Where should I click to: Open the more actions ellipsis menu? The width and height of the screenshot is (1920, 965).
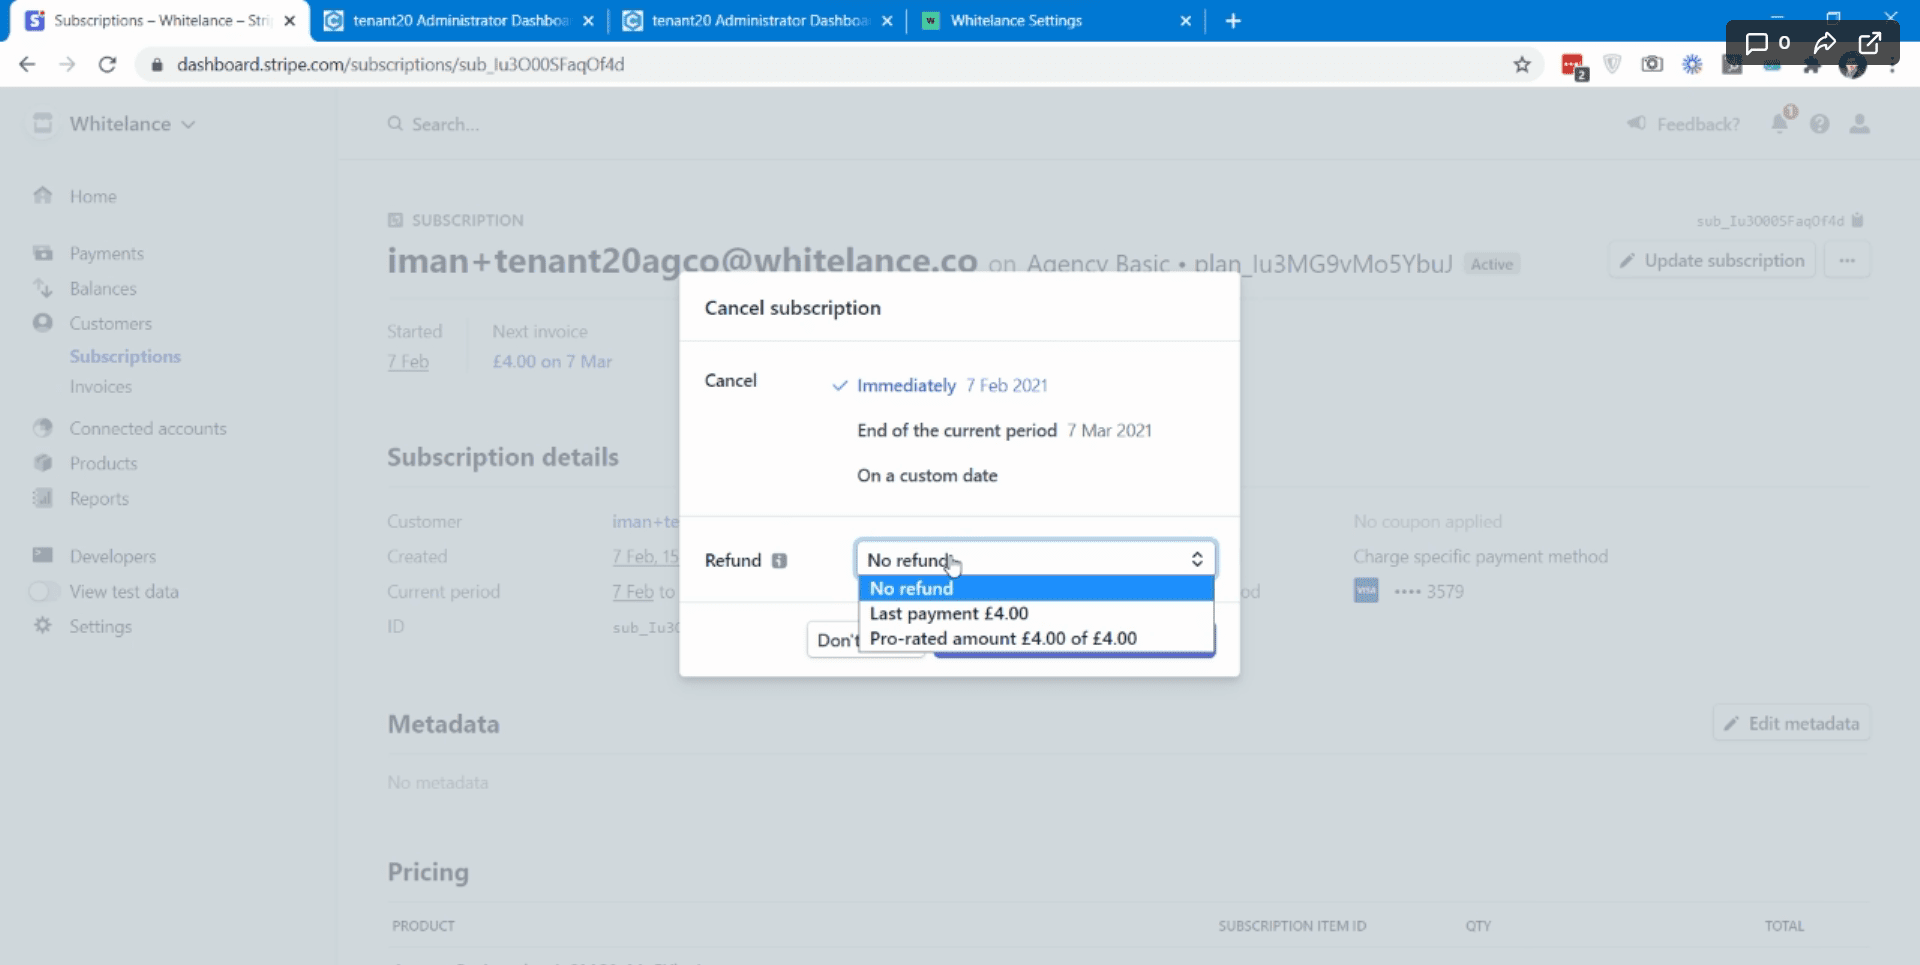pyautogui.click(x=1847, y=261)
